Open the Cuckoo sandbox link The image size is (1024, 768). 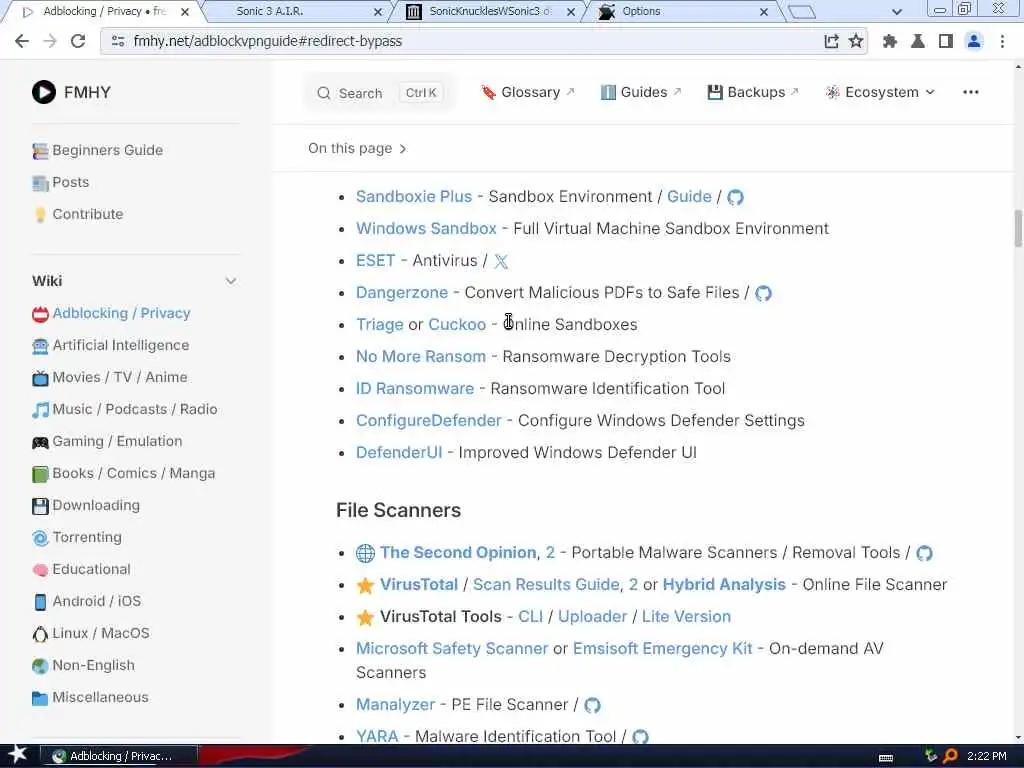click(457, 325)
